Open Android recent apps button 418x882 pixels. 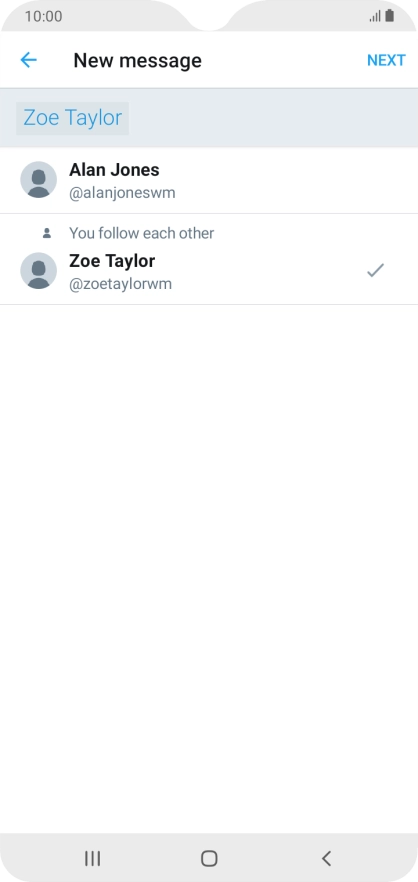click(x=92, y=858)
